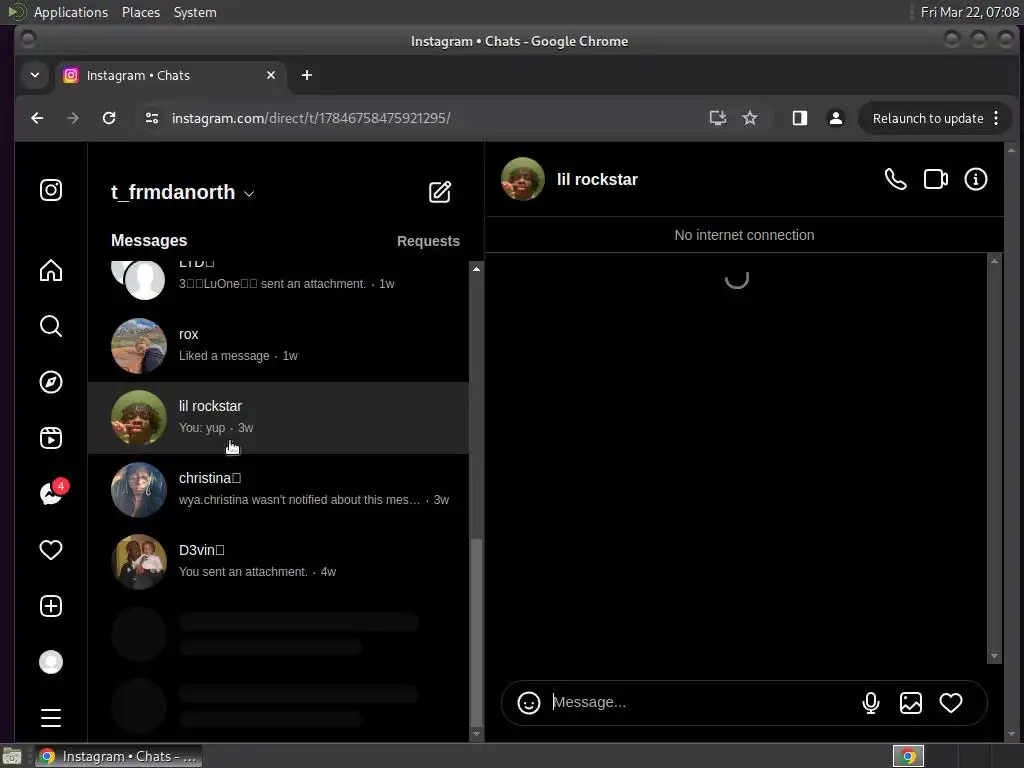This screenshot has width=1024, height=768.
Task: Click the voice clip microphone icon
Action: pos(871,703)
